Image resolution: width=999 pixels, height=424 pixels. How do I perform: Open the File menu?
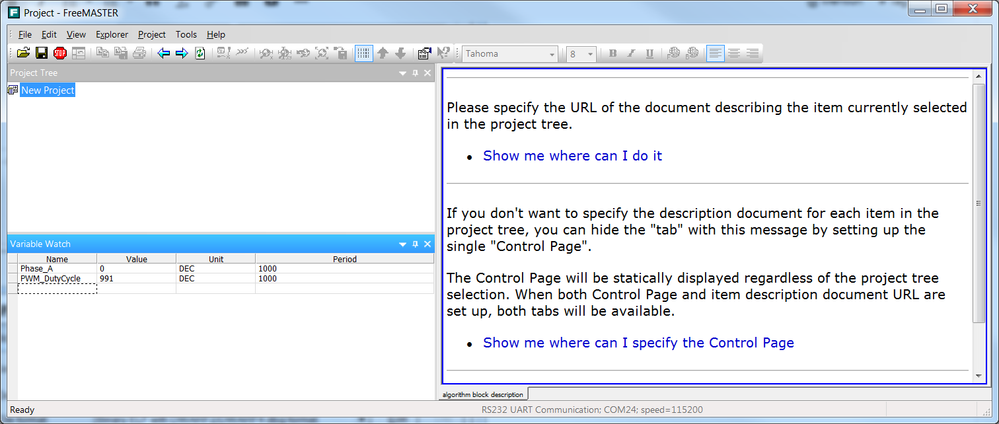(x=25, y=34)
